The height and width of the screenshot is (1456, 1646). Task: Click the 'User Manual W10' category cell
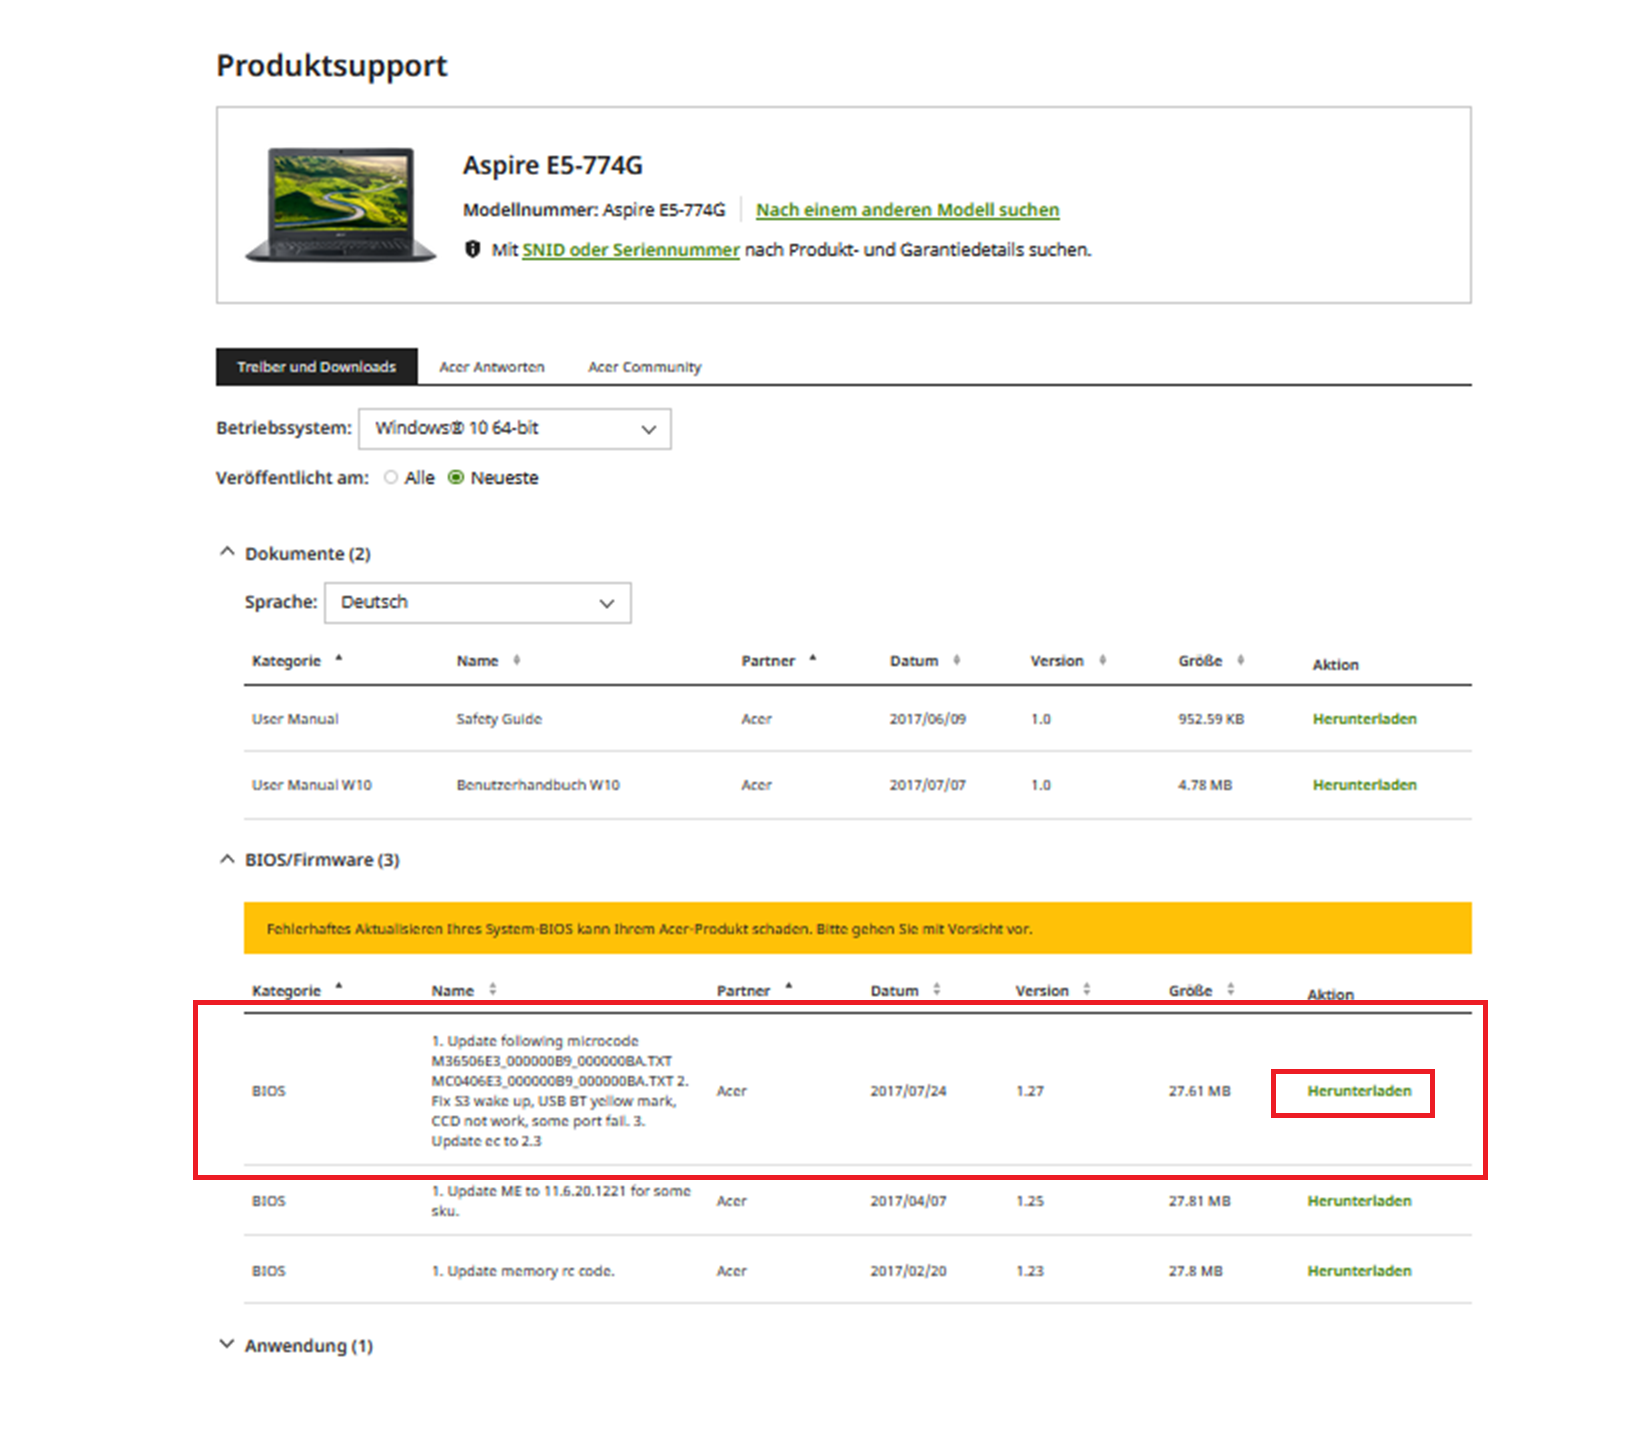coord(312,785)
